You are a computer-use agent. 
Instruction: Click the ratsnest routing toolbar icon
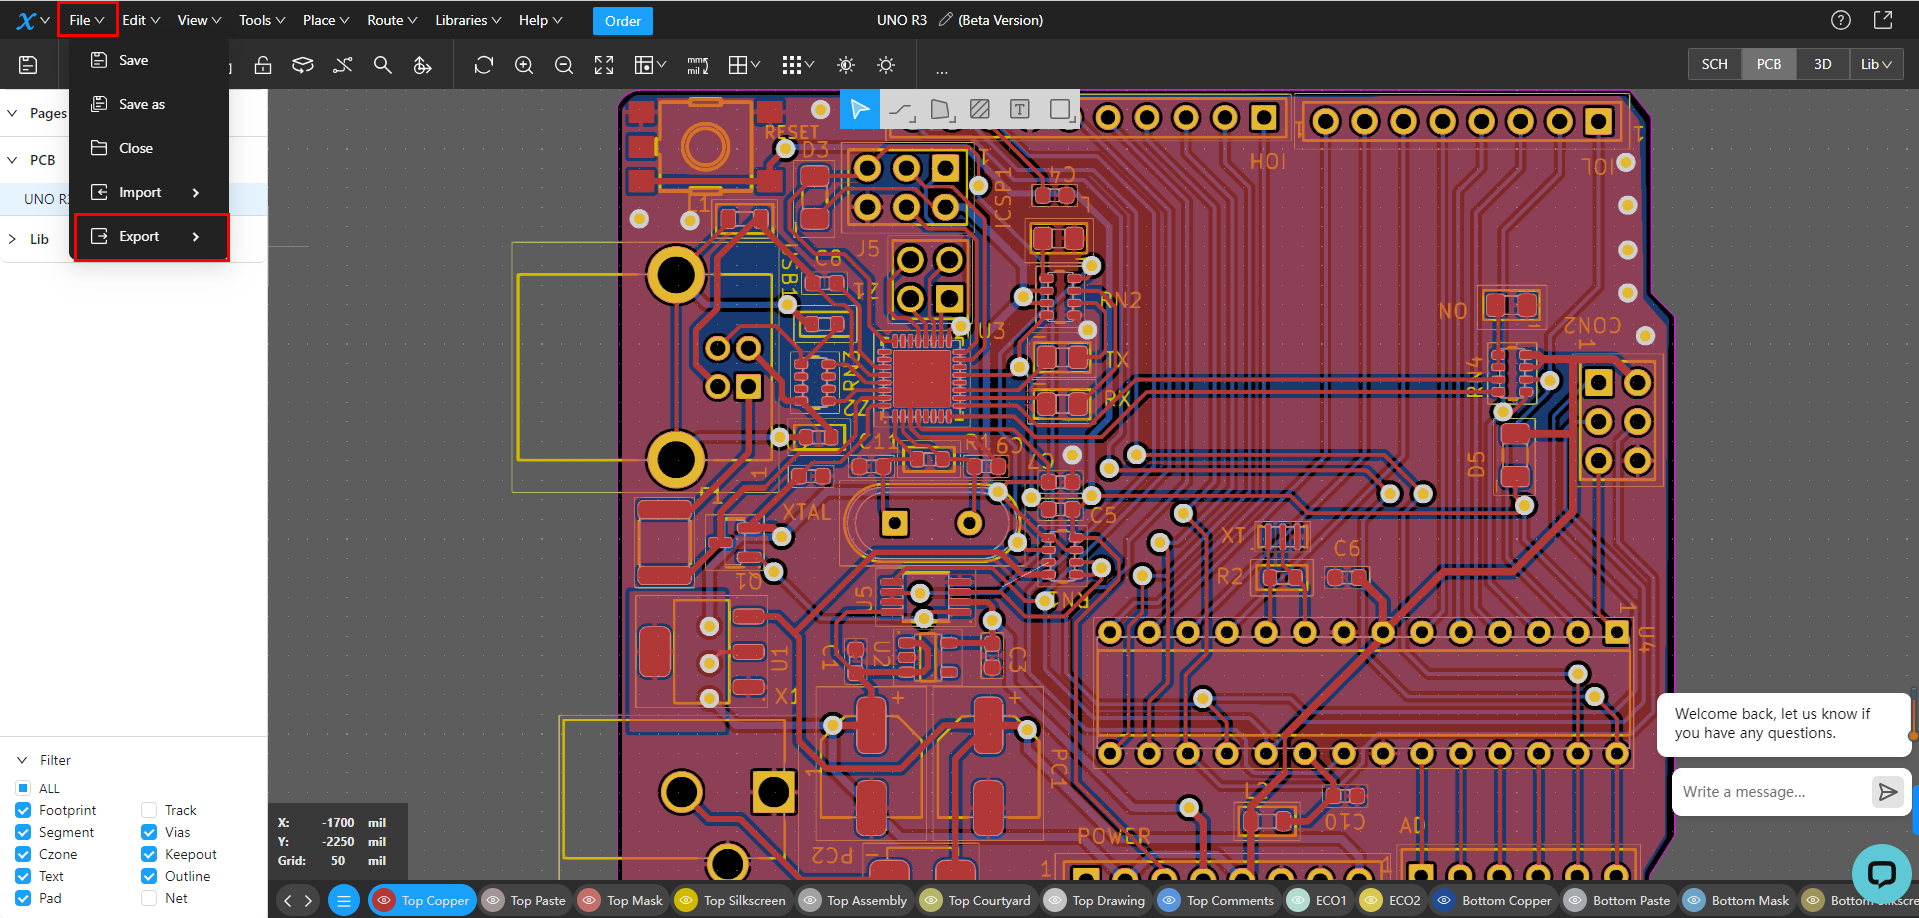point(343,65)
